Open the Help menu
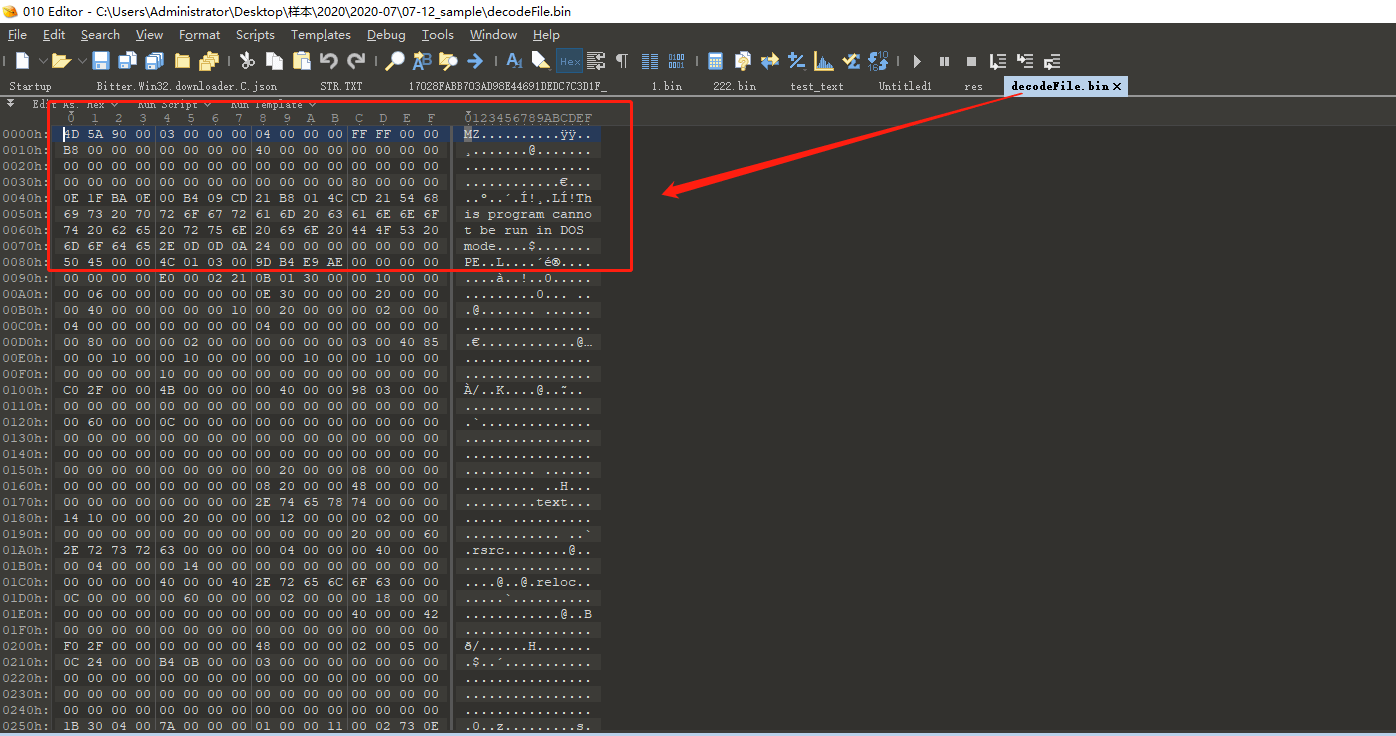1396x736 pixels. (x=546, y=35)
